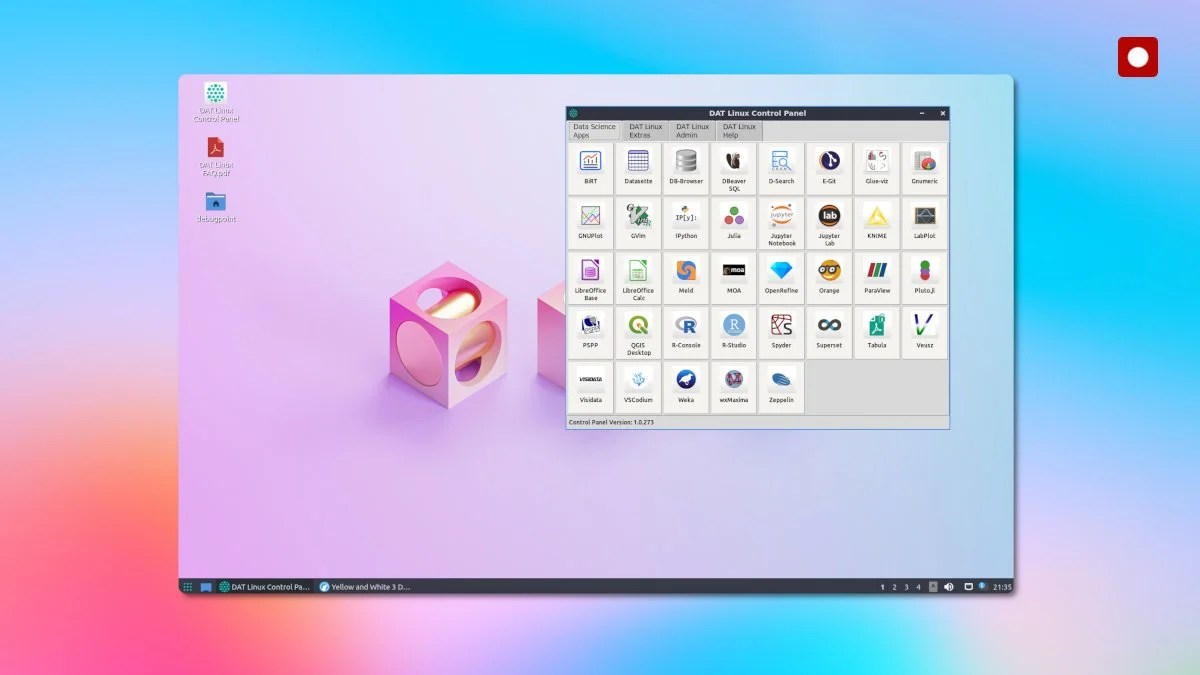Select the DAT Linux FAQ.pdf desktop file

pyautogui.click(x=216, y=157)
